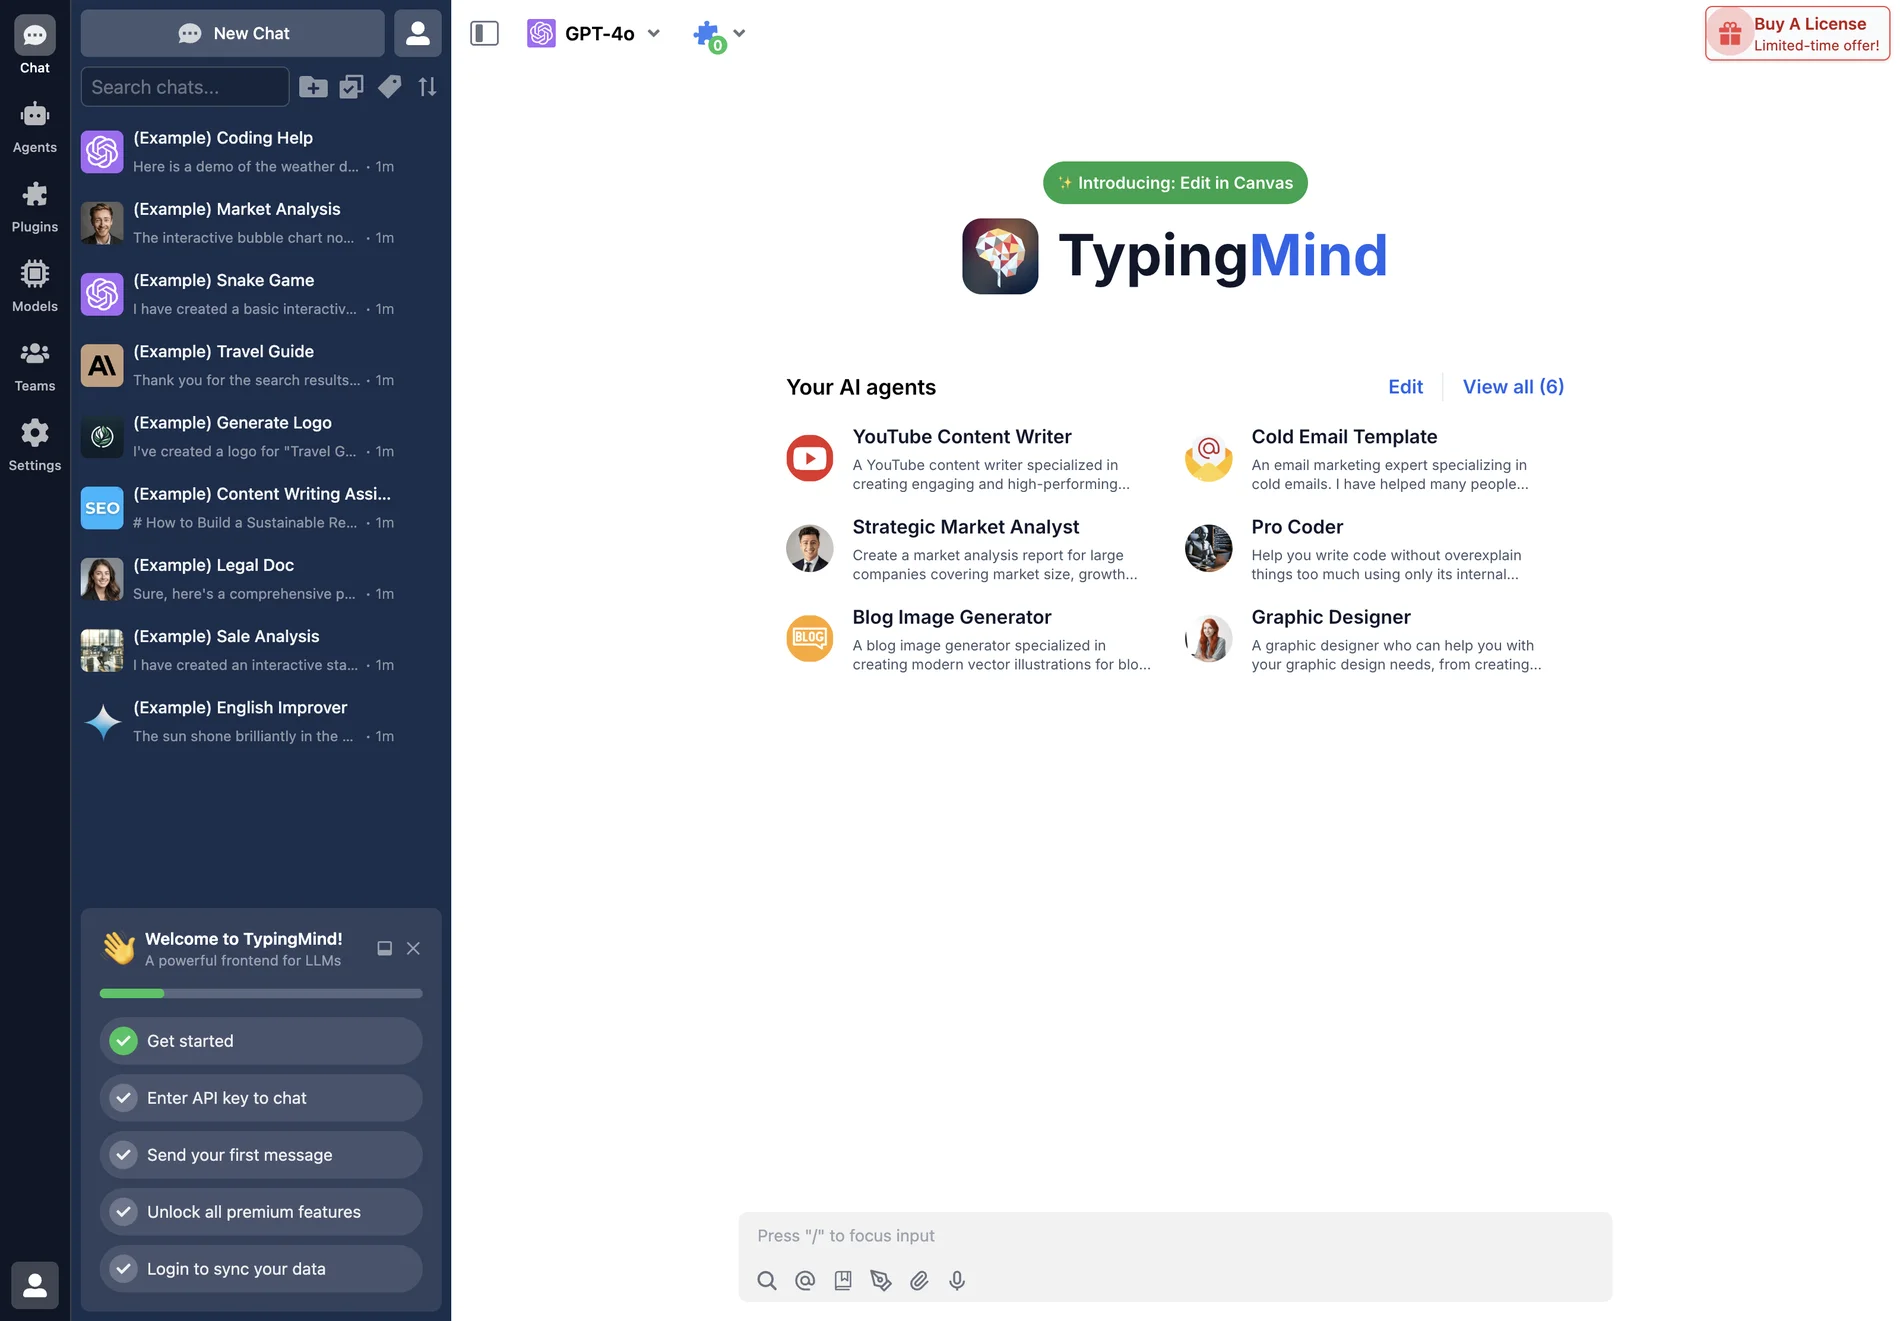Click Enter API key to chat item
Viewport: 1900px width, 1321px height.
[261, 1098]
